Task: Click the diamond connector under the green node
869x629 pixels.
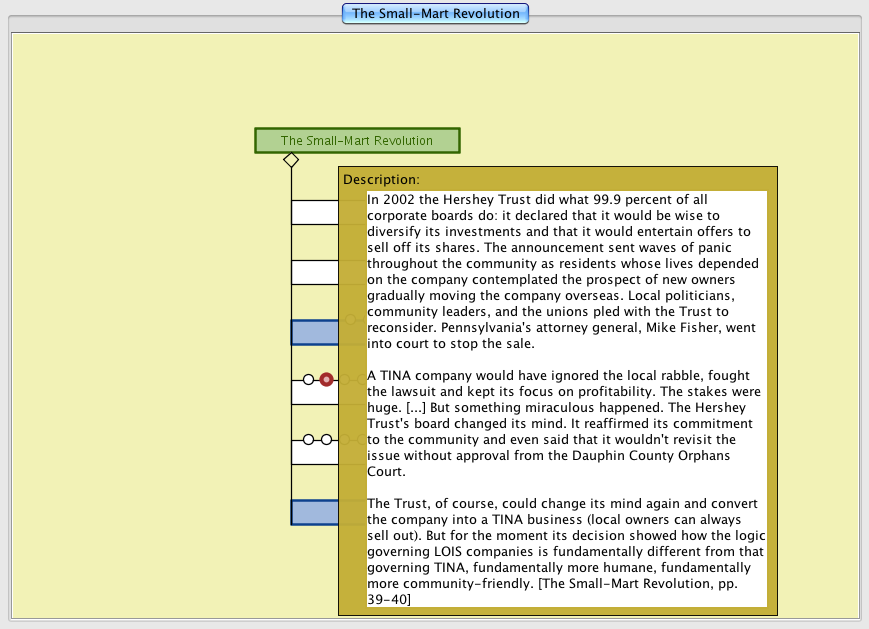Action: click(291, 160)
